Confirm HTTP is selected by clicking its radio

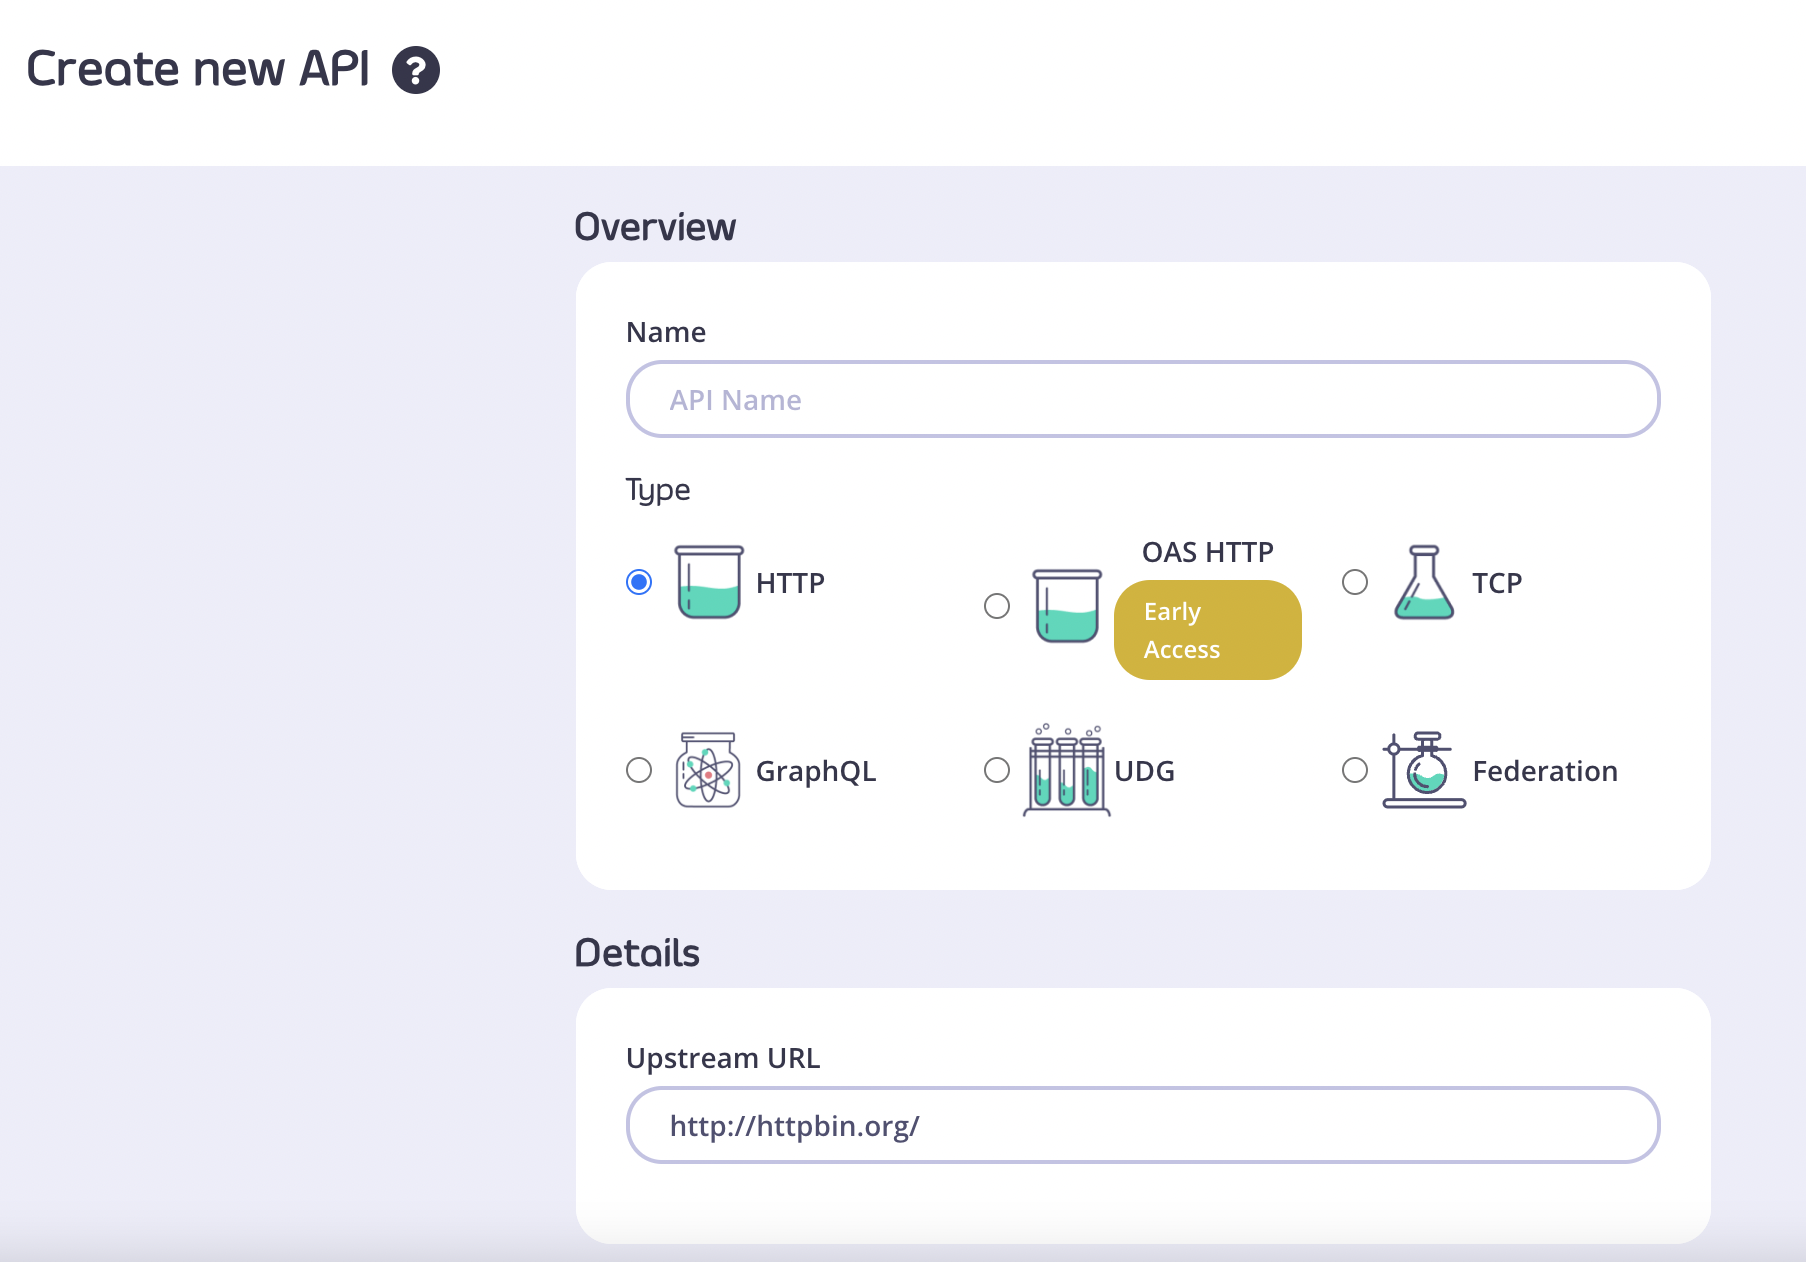pyautogui.click(x=640, y=581)
